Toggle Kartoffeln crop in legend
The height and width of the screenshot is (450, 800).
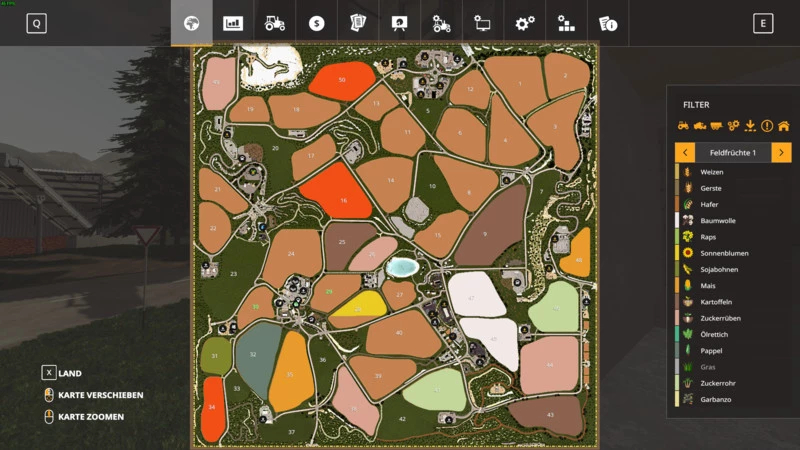tap(733, 302)
